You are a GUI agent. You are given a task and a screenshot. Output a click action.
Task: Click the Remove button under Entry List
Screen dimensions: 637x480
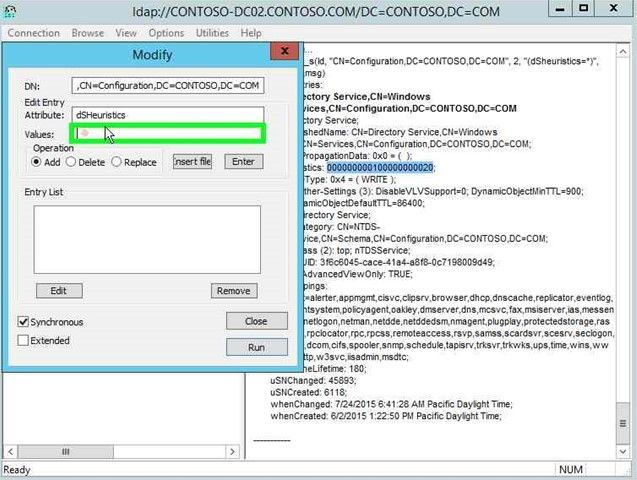click(234, 291)
